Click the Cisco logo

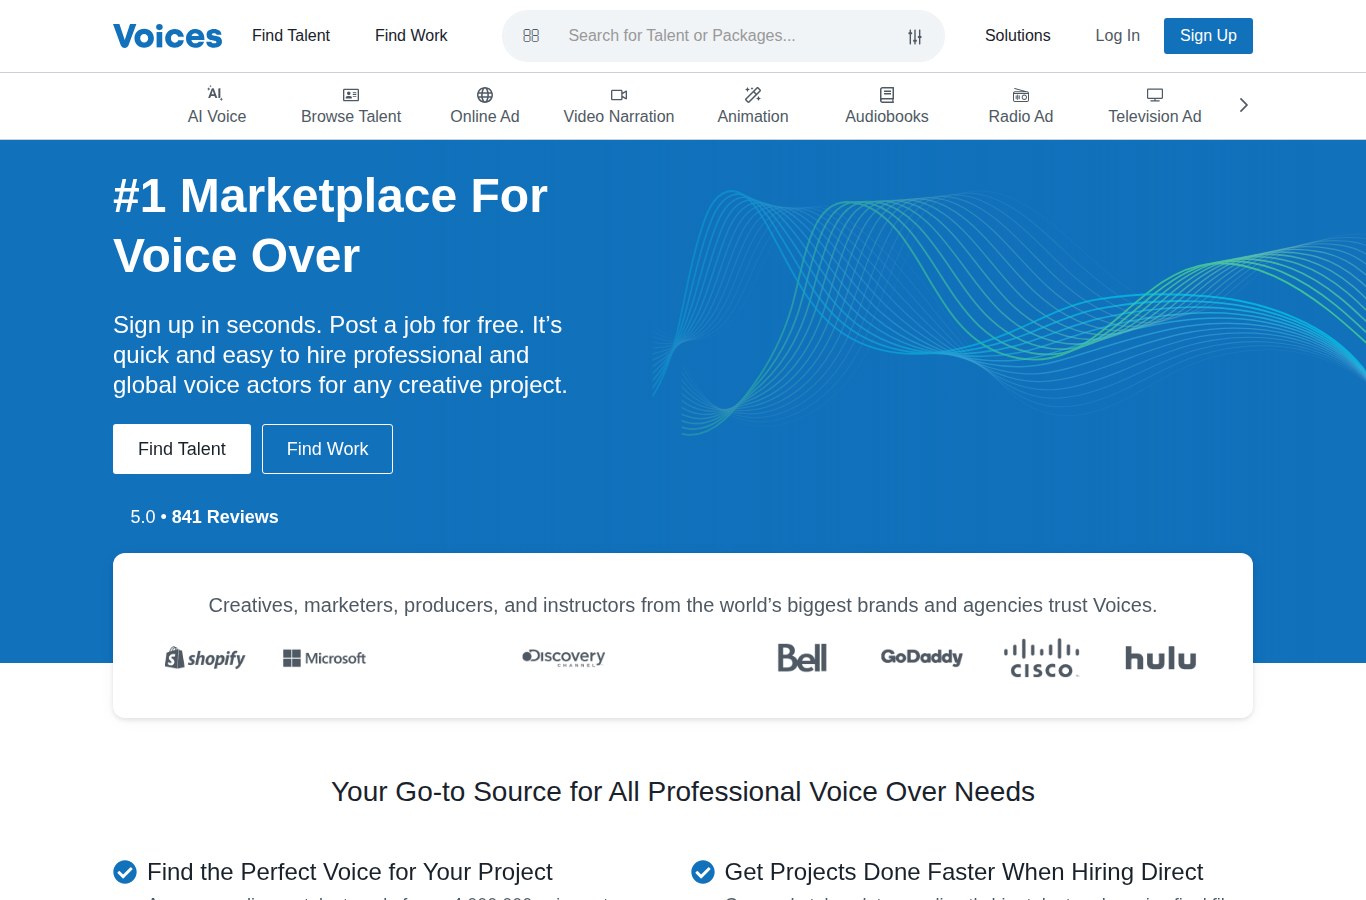coord(1041,658)
